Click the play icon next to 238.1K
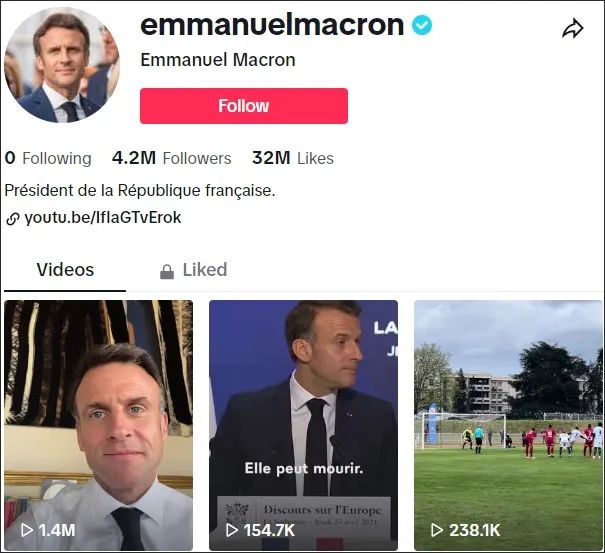This screenshot has width=605, height=553. [x=436, y=530]
